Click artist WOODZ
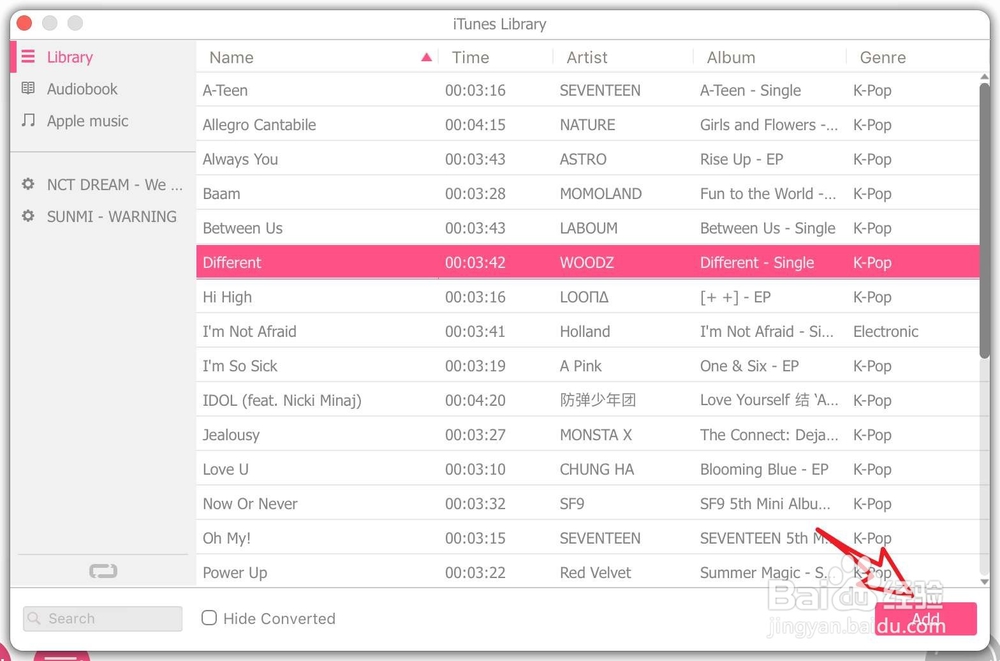 [x=587, y=262]
